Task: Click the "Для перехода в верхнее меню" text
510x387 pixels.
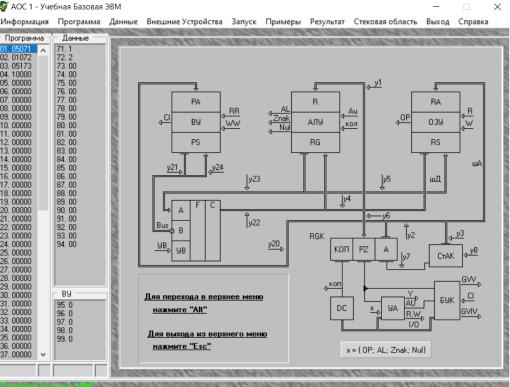Action: [x=204, y=296]
